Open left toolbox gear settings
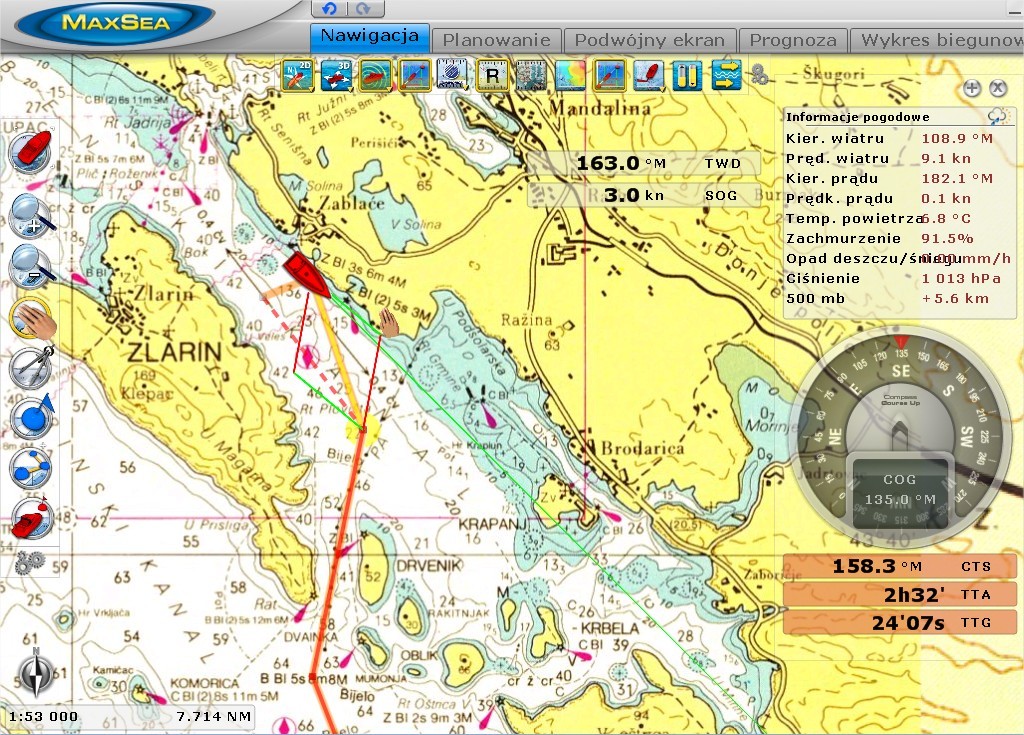This screenshot has width=1024, height=735. click(29, 562)
